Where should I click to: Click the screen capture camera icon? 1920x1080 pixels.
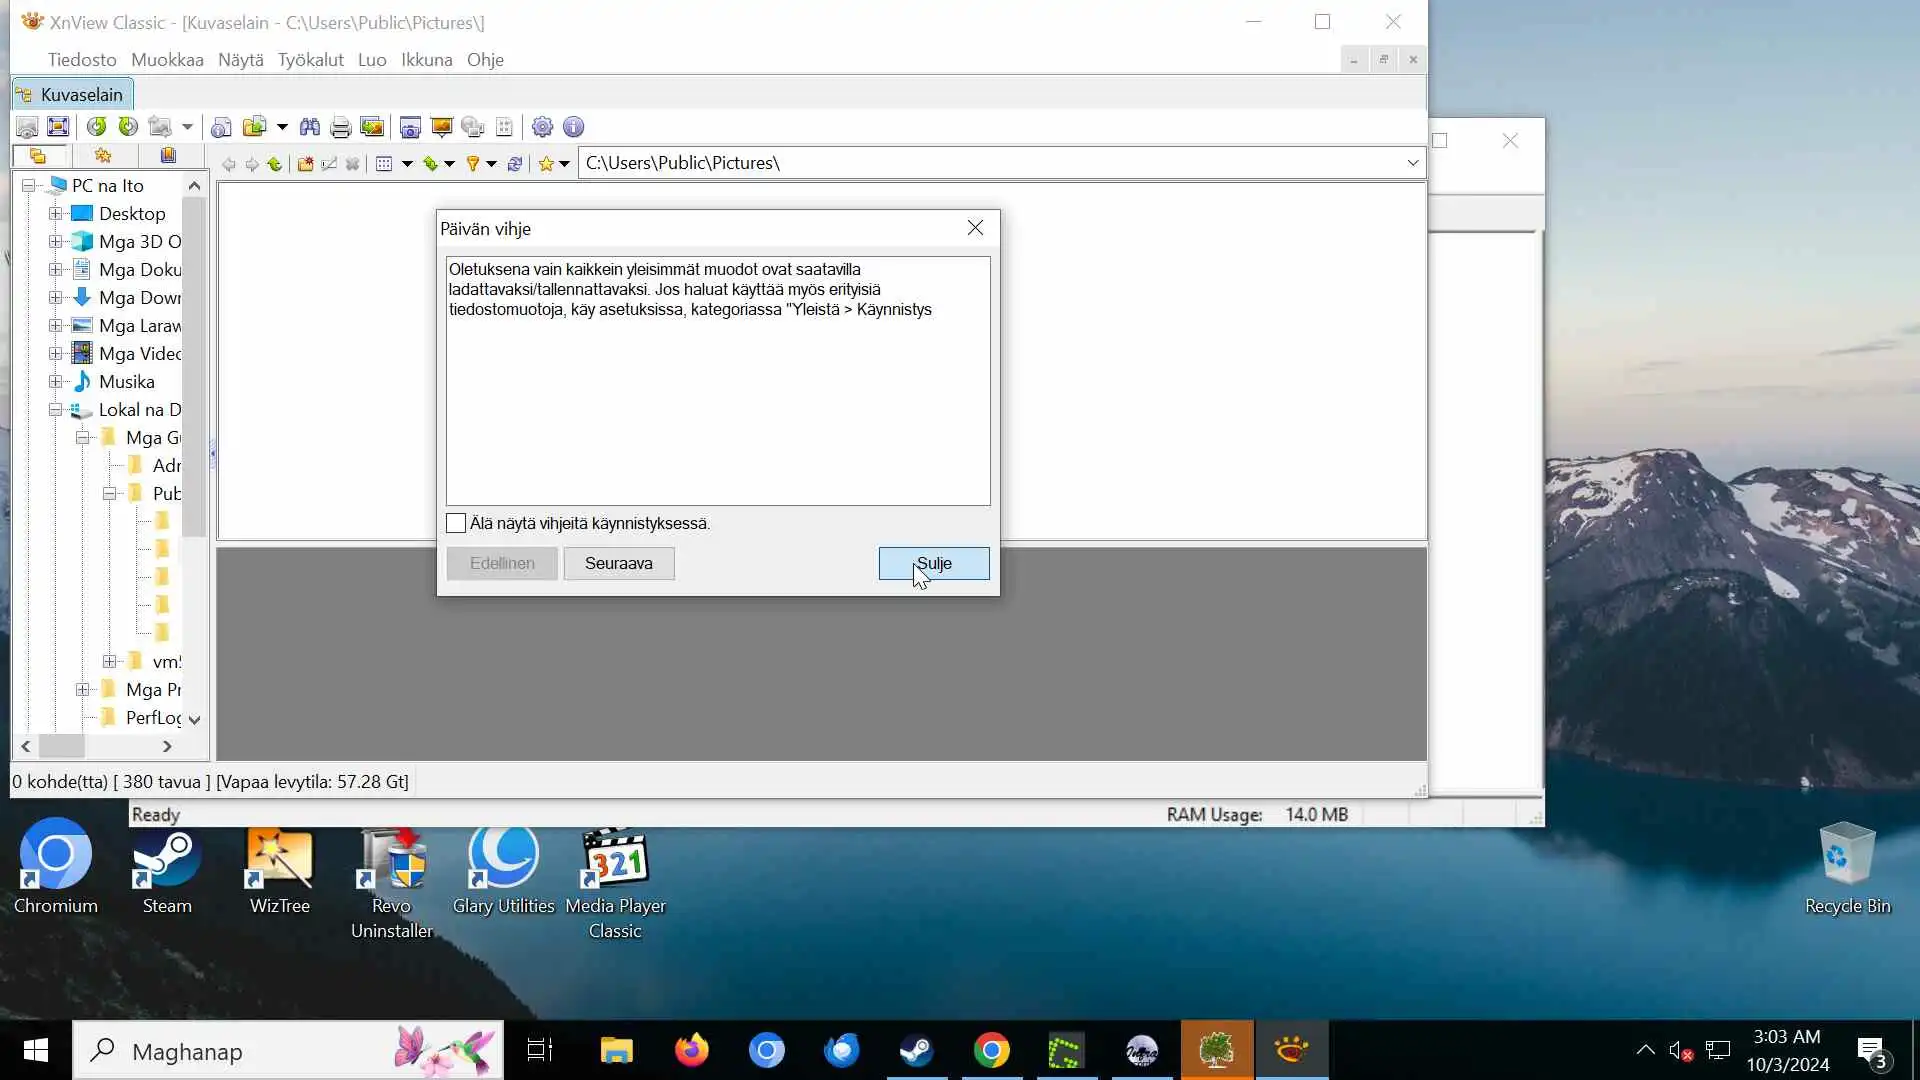(410, 127)
